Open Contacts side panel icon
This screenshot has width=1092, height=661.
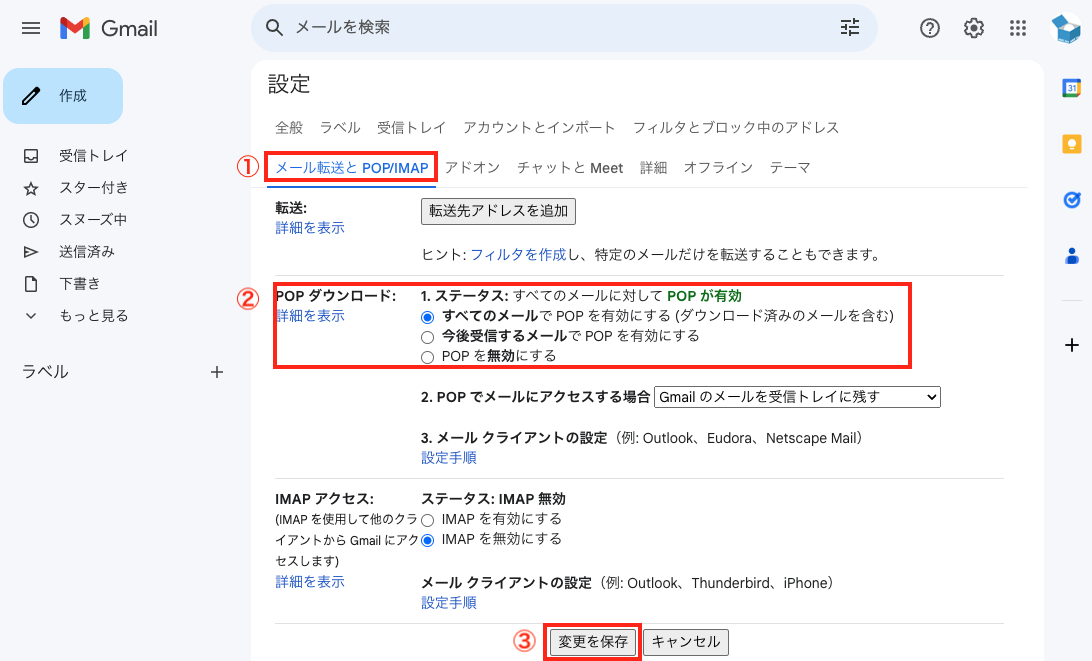pyautogui.click(x=1071, y=256)
